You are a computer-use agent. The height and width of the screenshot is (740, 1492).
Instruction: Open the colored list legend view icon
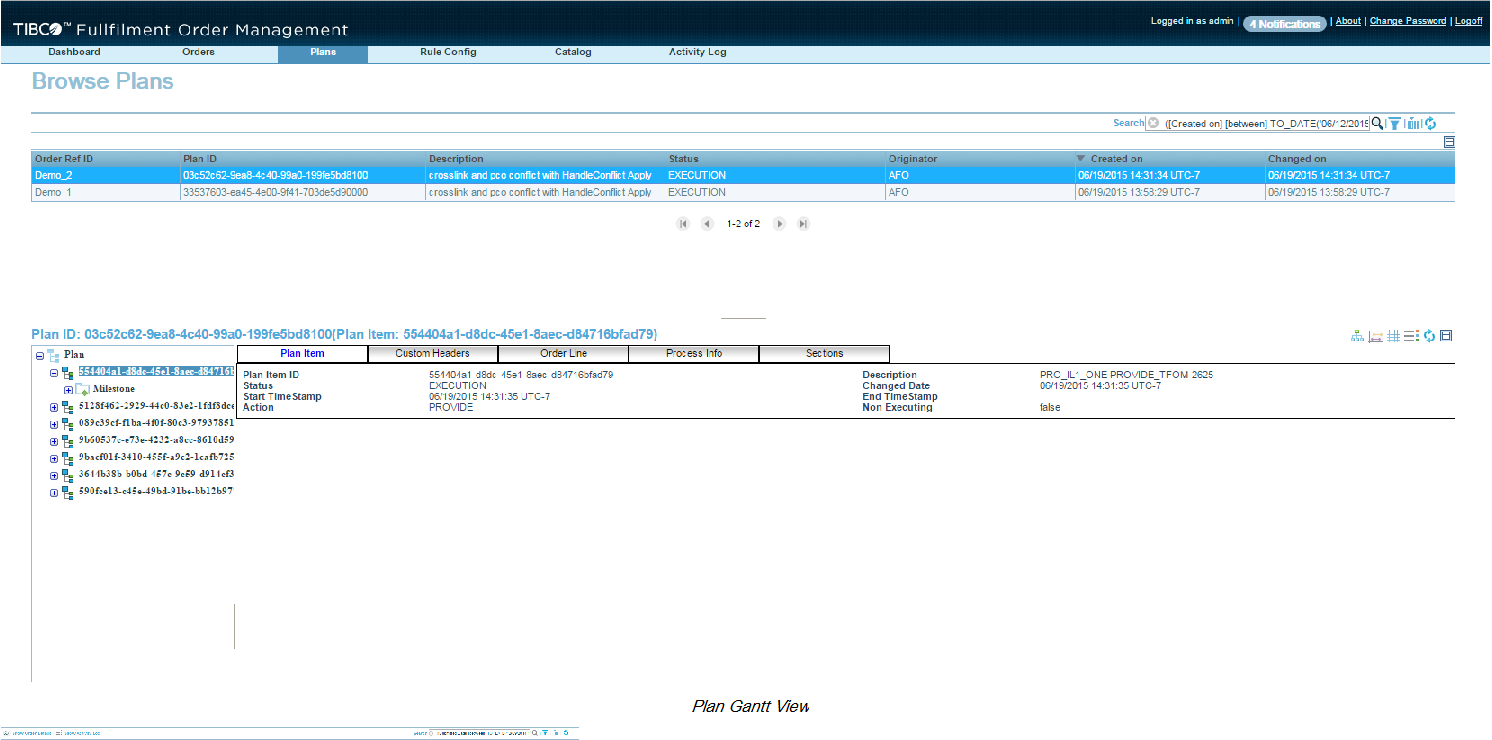(1411, 336)
